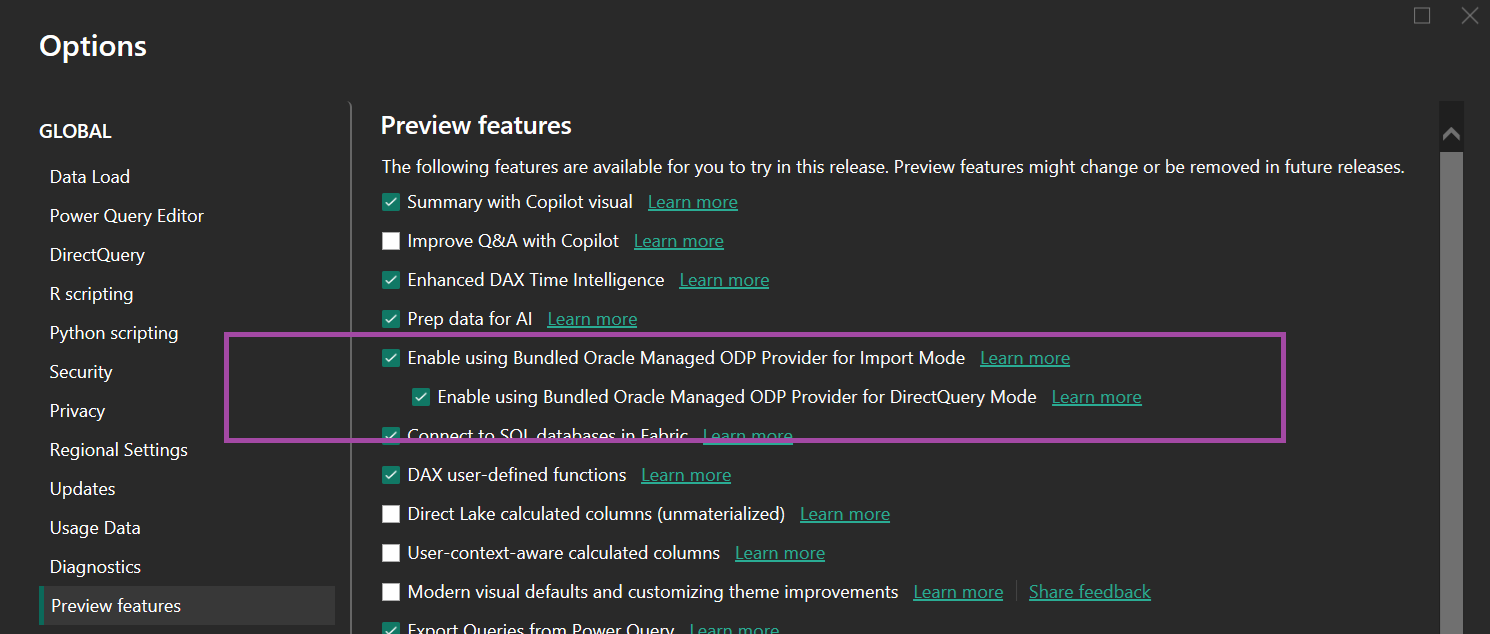Screen dimensions: 1490x634
Task: Click the scrollbar up arrow
Action: click(1451, 133)
